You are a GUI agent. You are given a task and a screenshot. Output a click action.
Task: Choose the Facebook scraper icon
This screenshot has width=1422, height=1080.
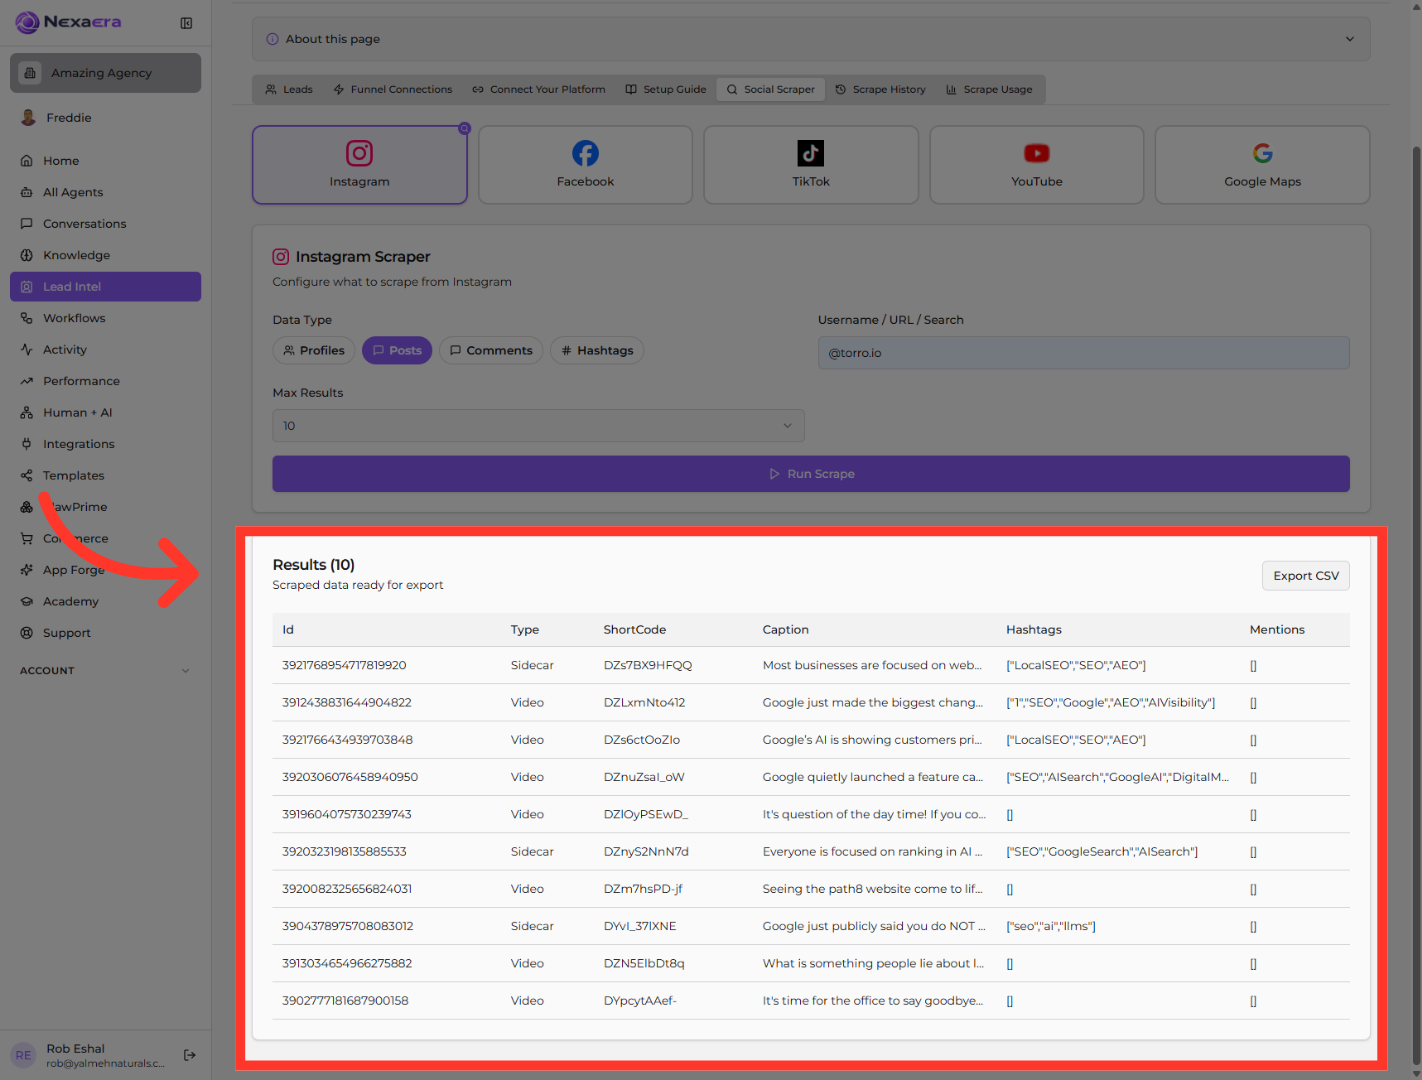tap(585, 153)
